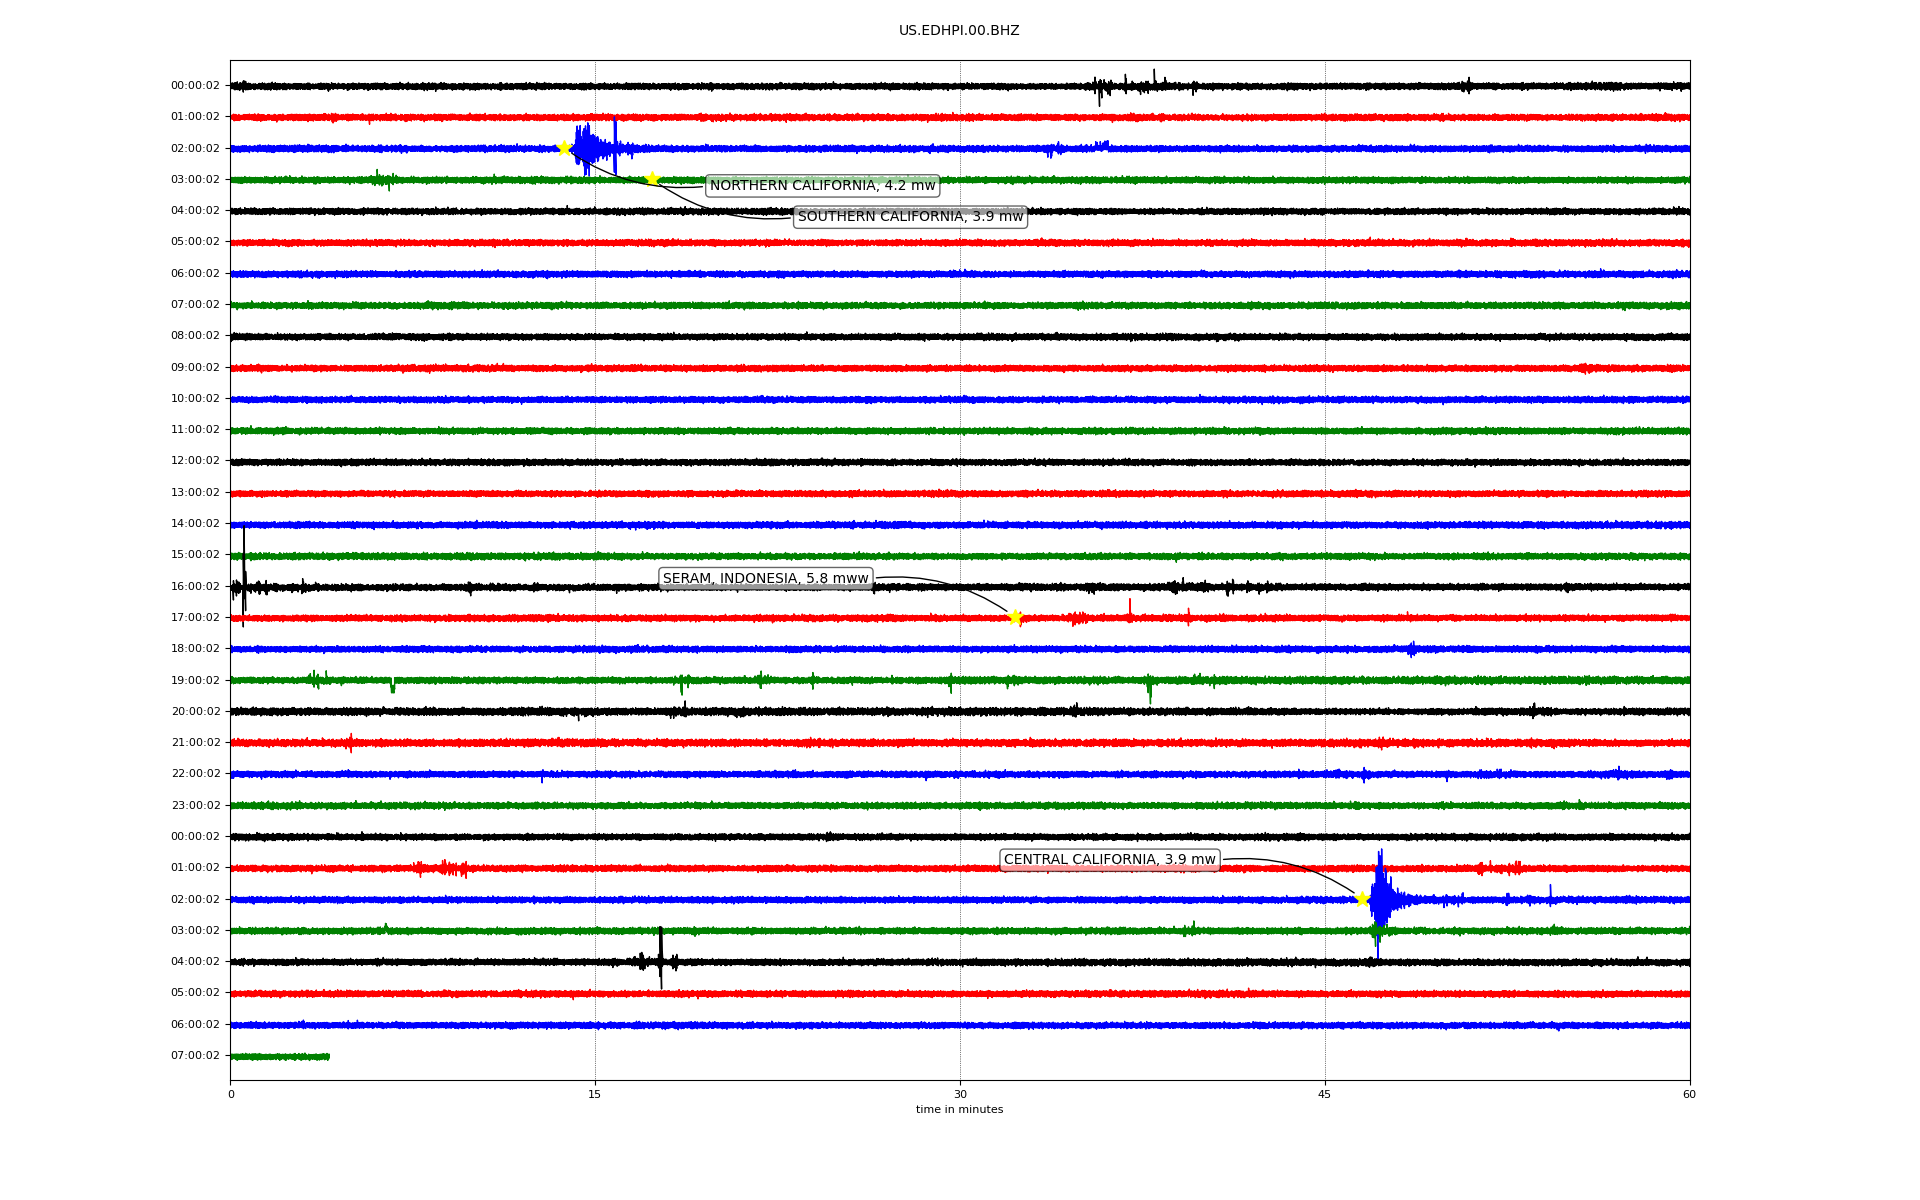The height and width of the screenshot is (1200, 1920).
Task: Click the SOUTHERN CALIFORNIA, 3.9 mw label
Action: (x=910, y=217)
